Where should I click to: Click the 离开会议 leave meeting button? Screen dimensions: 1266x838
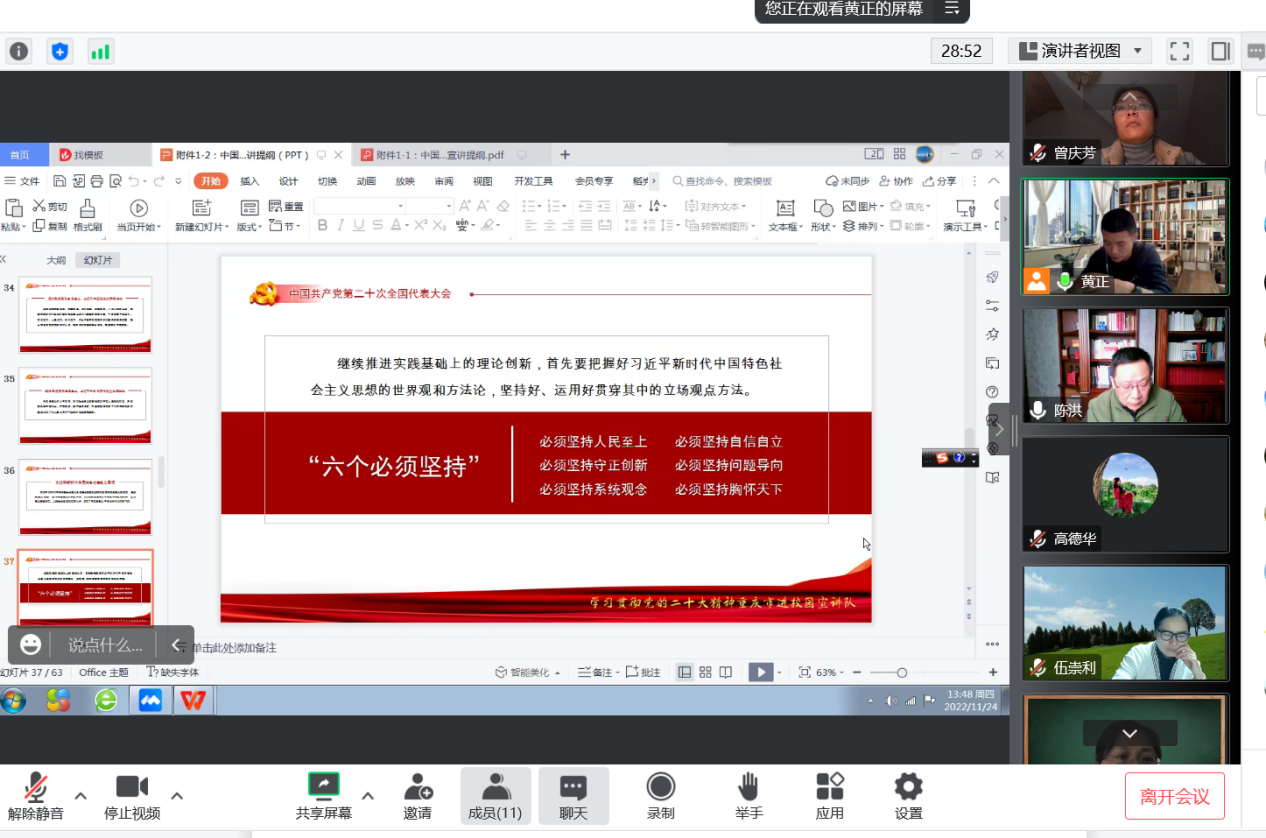1174,797
